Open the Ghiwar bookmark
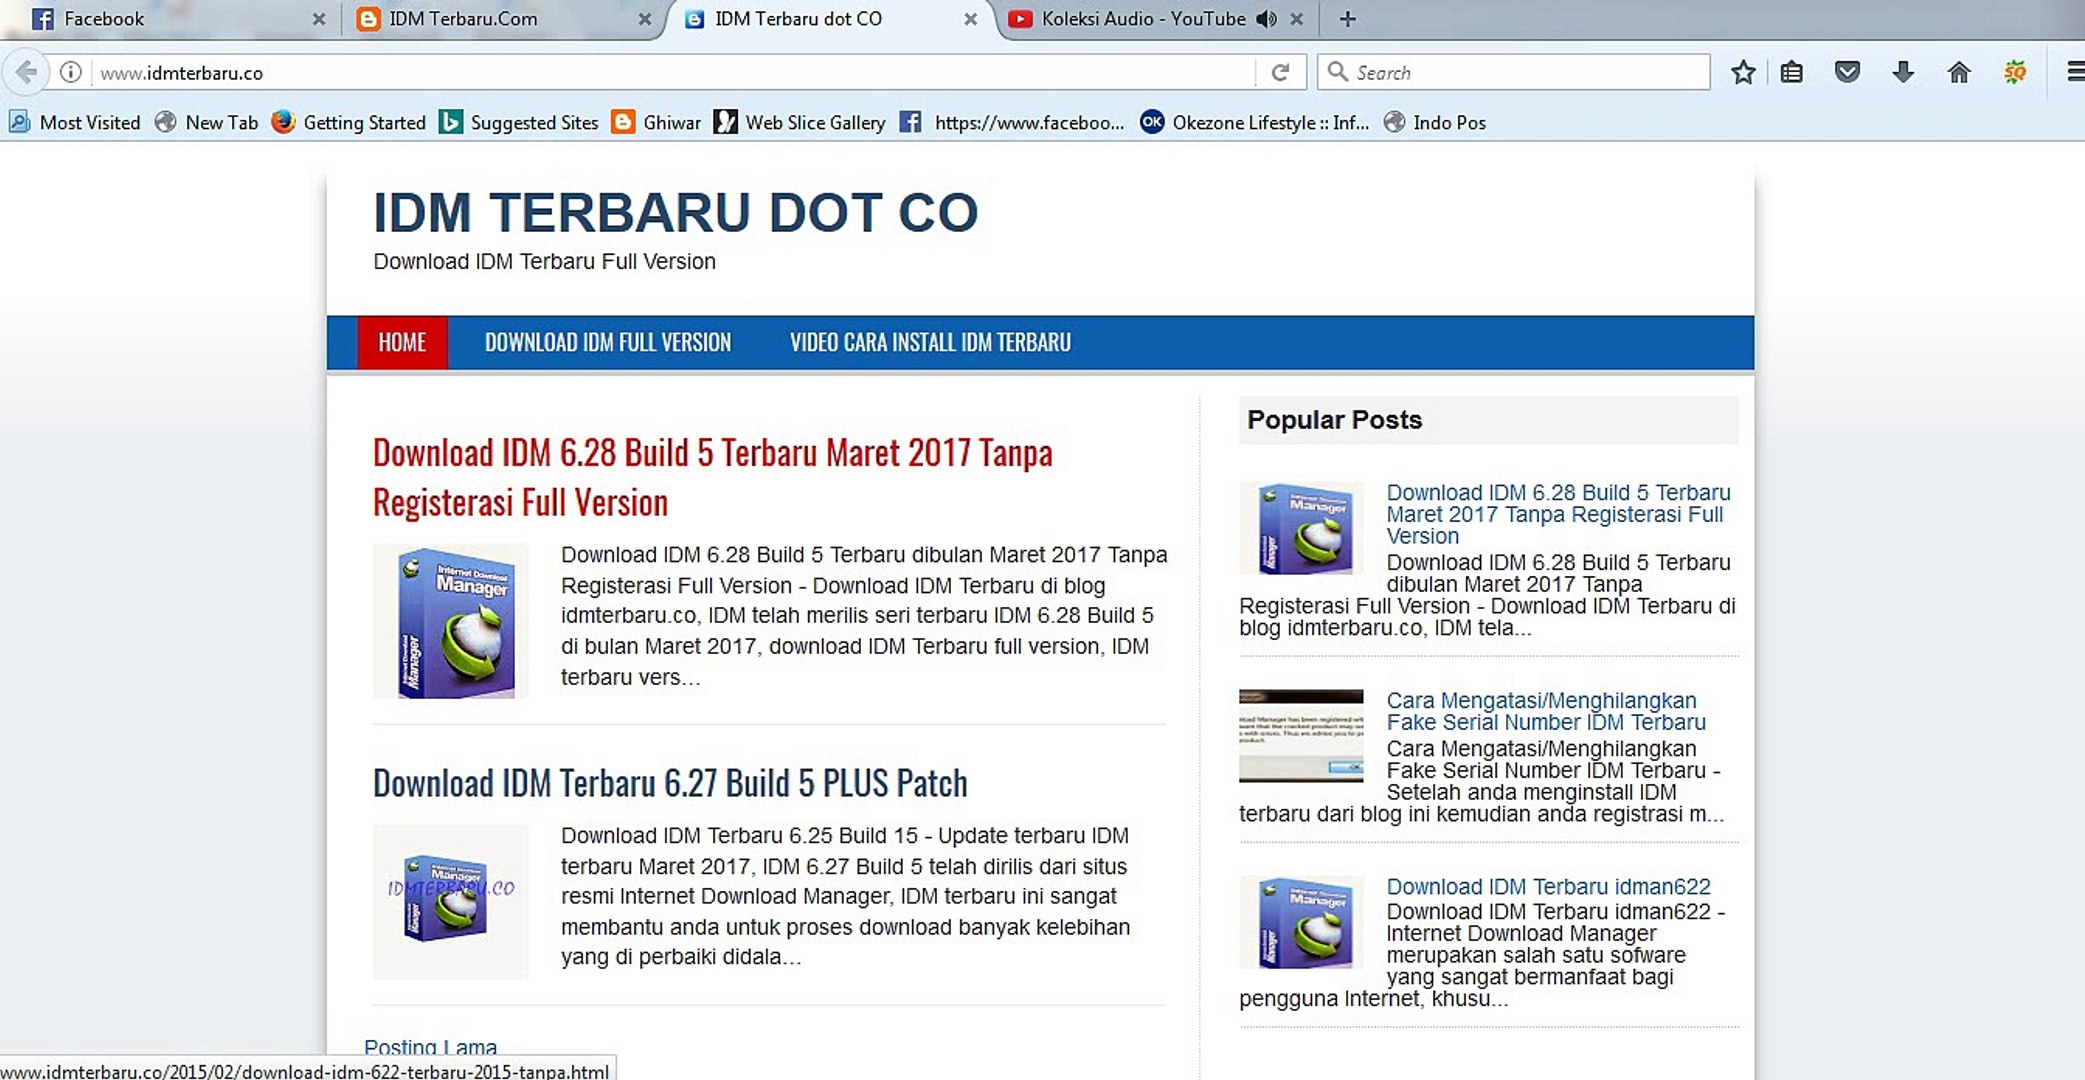 click(x=656, y=122)
